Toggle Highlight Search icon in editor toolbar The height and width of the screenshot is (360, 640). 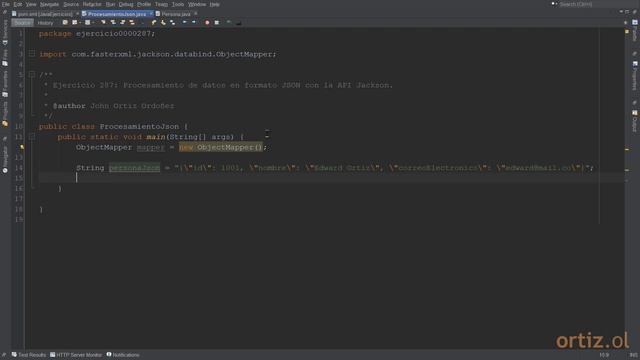tap(132, 22)
